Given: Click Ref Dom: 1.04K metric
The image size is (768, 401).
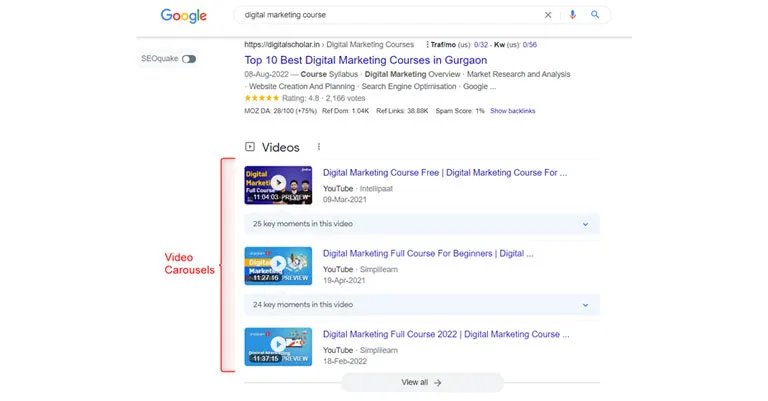Looking at the screenshot, I should [x=346, y=111].
